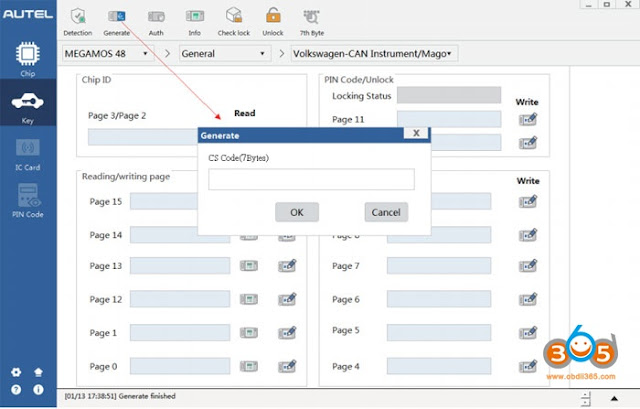640x409 pixels.
Task: Click the Page 7 value field
Action: [439, 266]
